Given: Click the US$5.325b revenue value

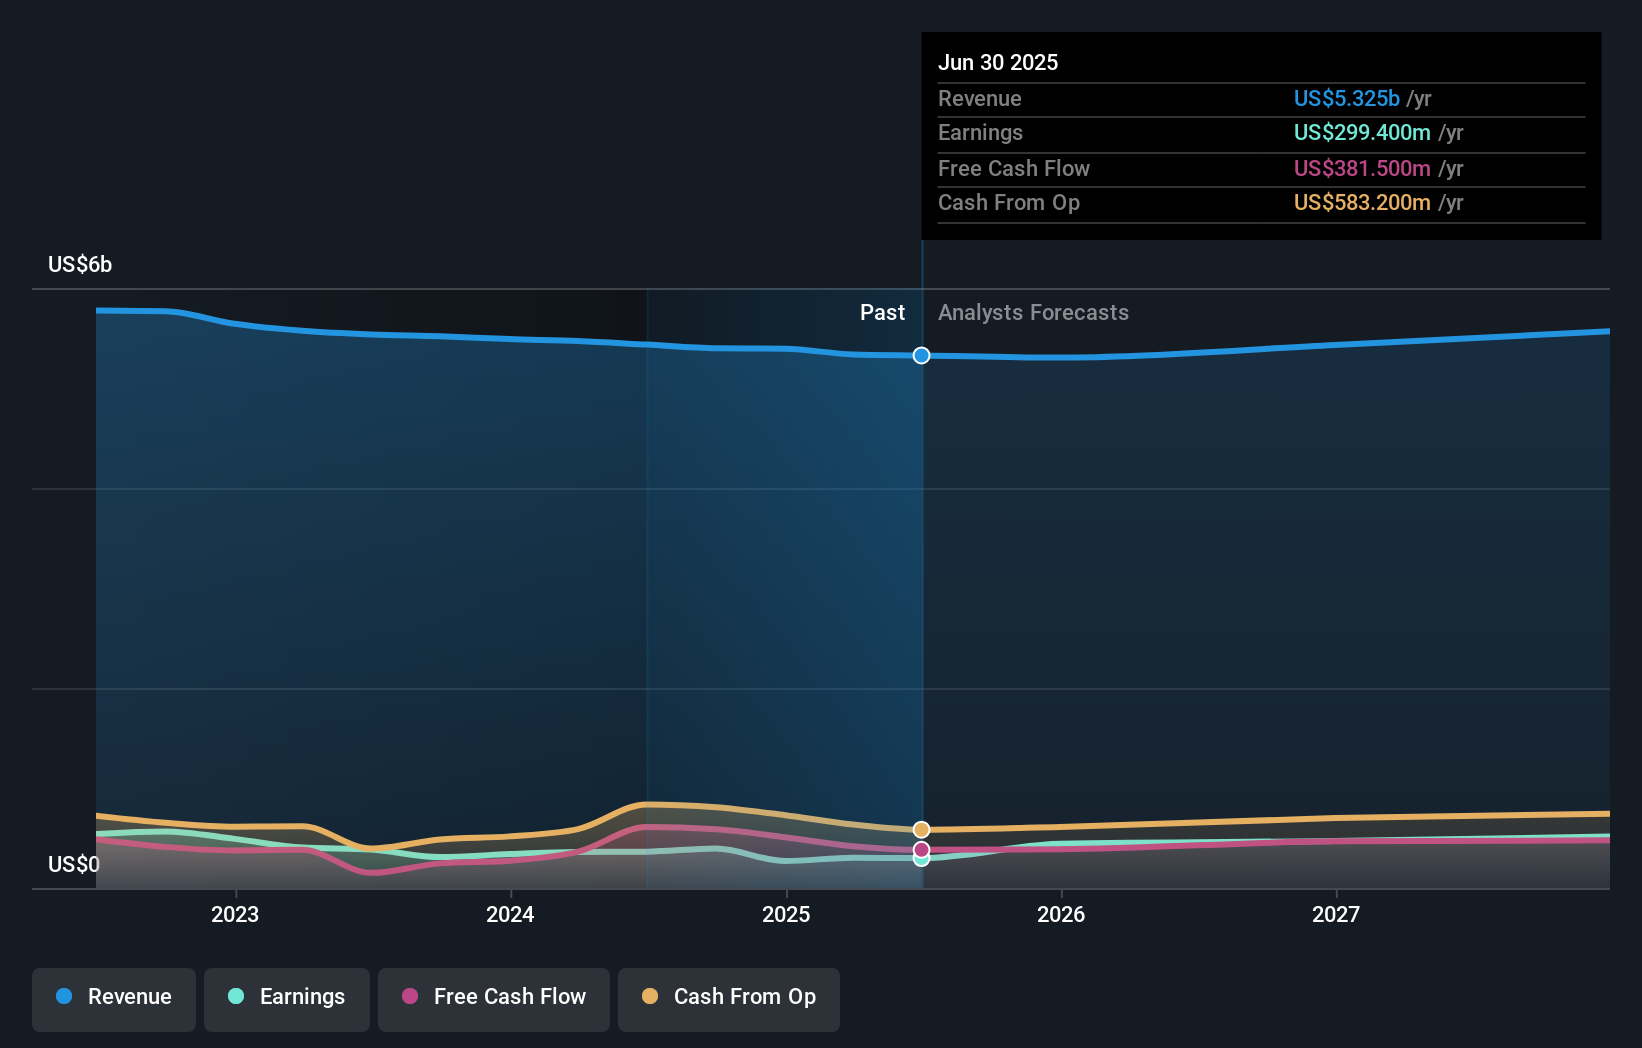Looking at the screenshot, I should [x=1346, y=98].
